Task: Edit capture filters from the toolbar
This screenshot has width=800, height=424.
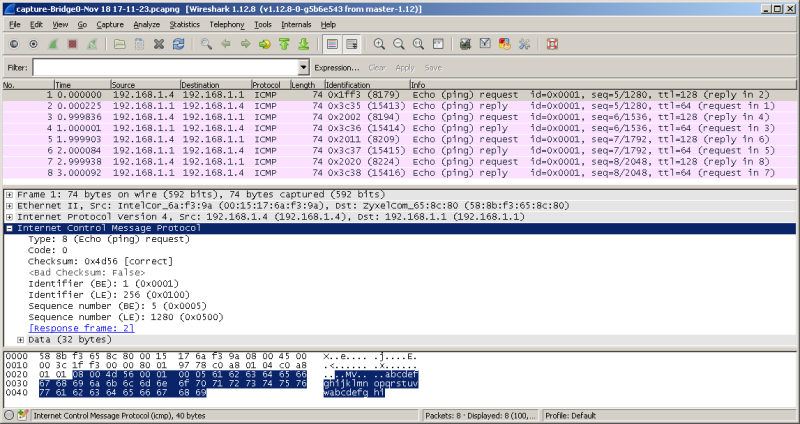Action: (x=465, y=44)
